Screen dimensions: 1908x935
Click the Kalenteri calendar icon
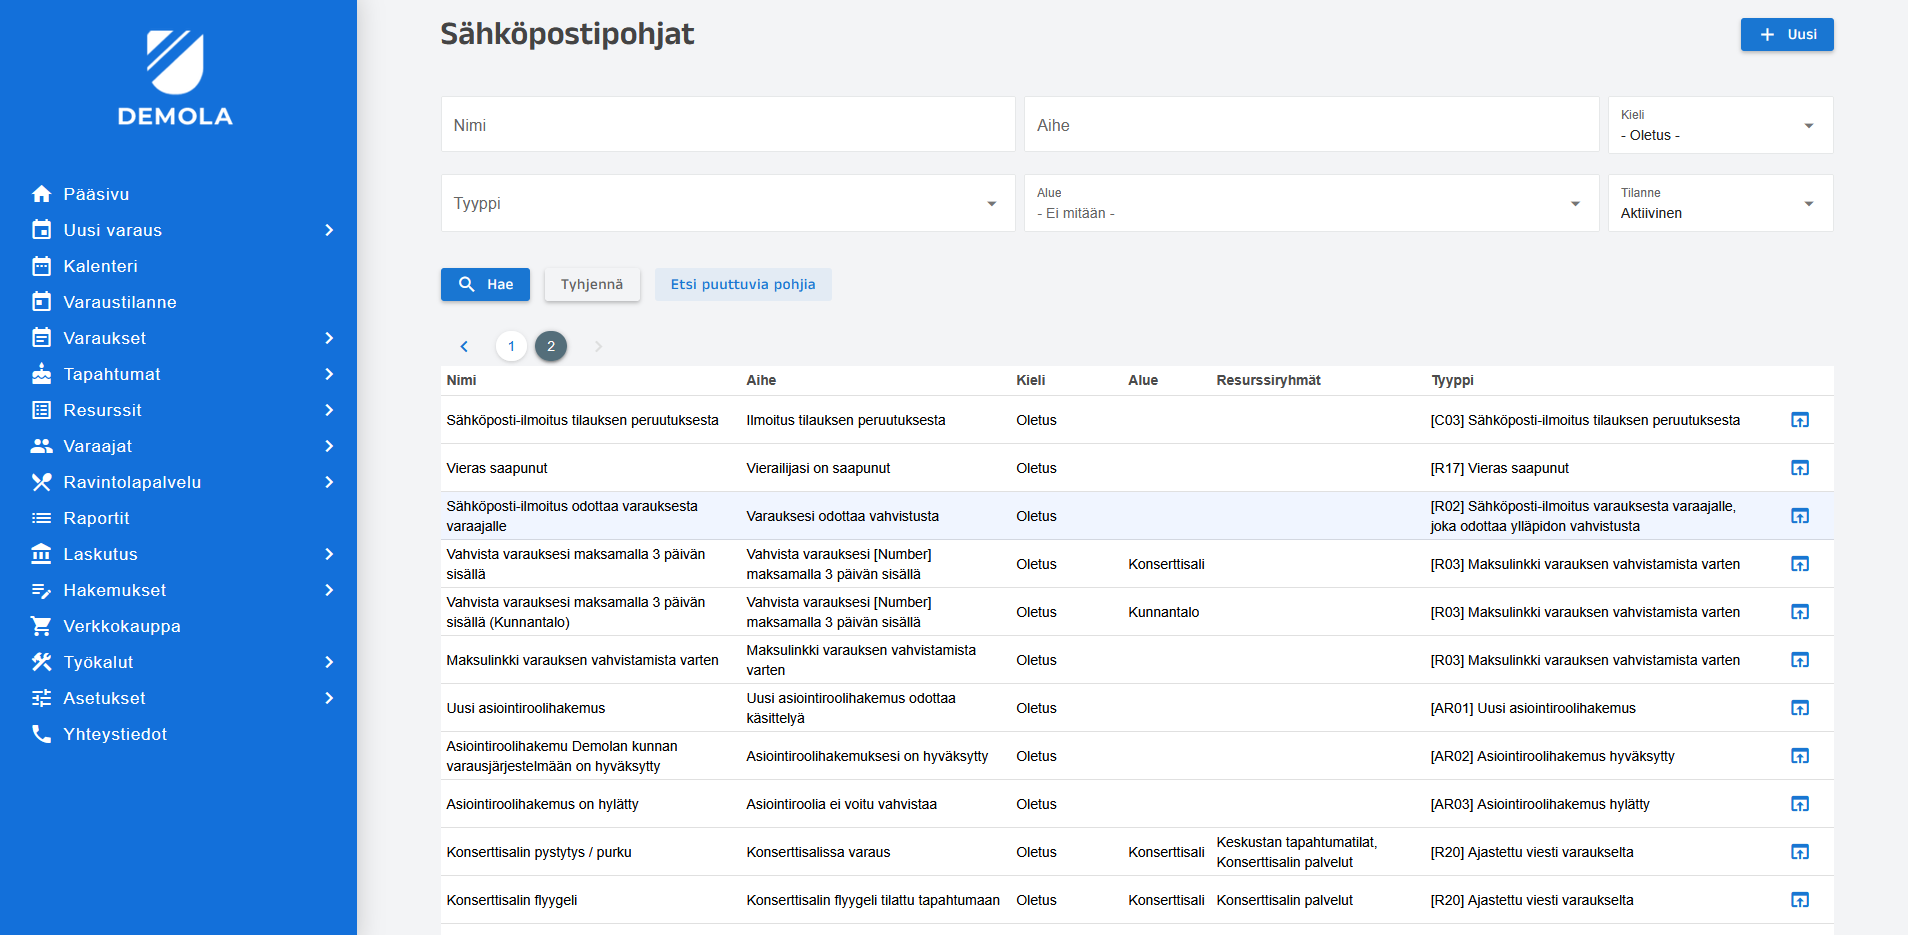point(41,266)
